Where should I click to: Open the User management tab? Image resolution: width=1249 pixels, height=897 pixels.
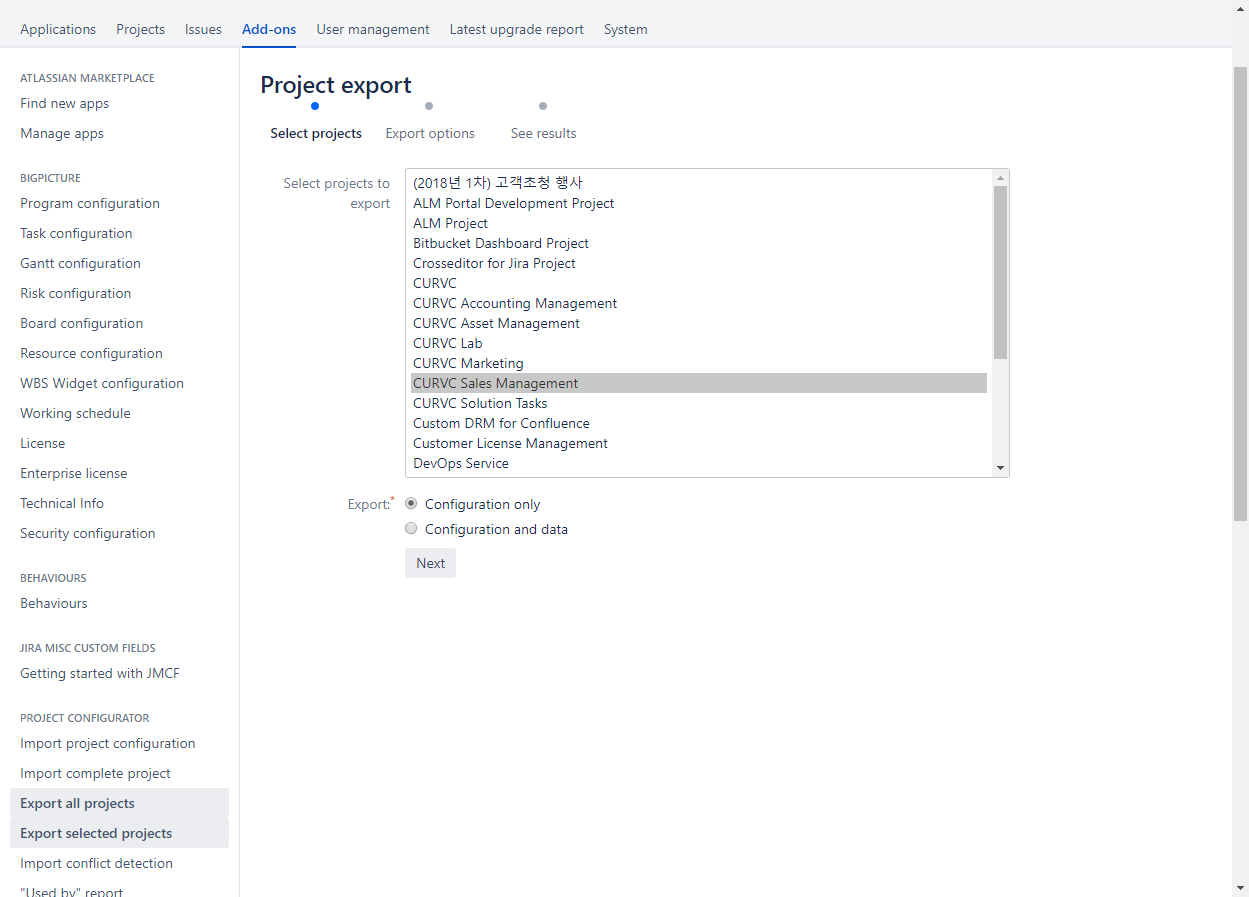pos(373,29)
